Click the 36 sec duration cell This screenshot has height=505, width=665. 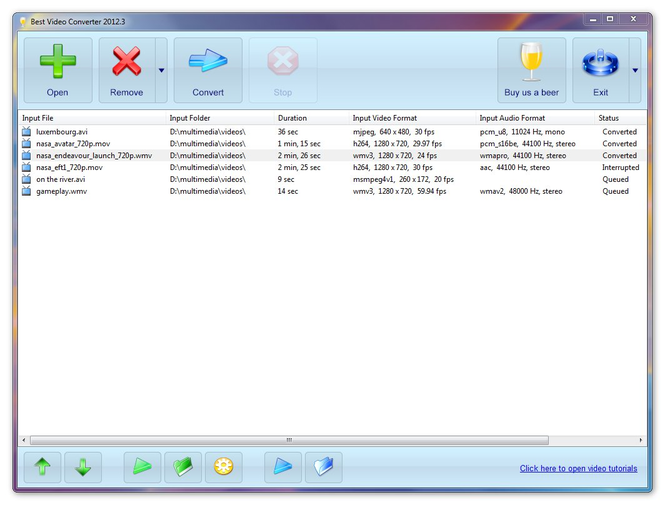tap(288, 132)
